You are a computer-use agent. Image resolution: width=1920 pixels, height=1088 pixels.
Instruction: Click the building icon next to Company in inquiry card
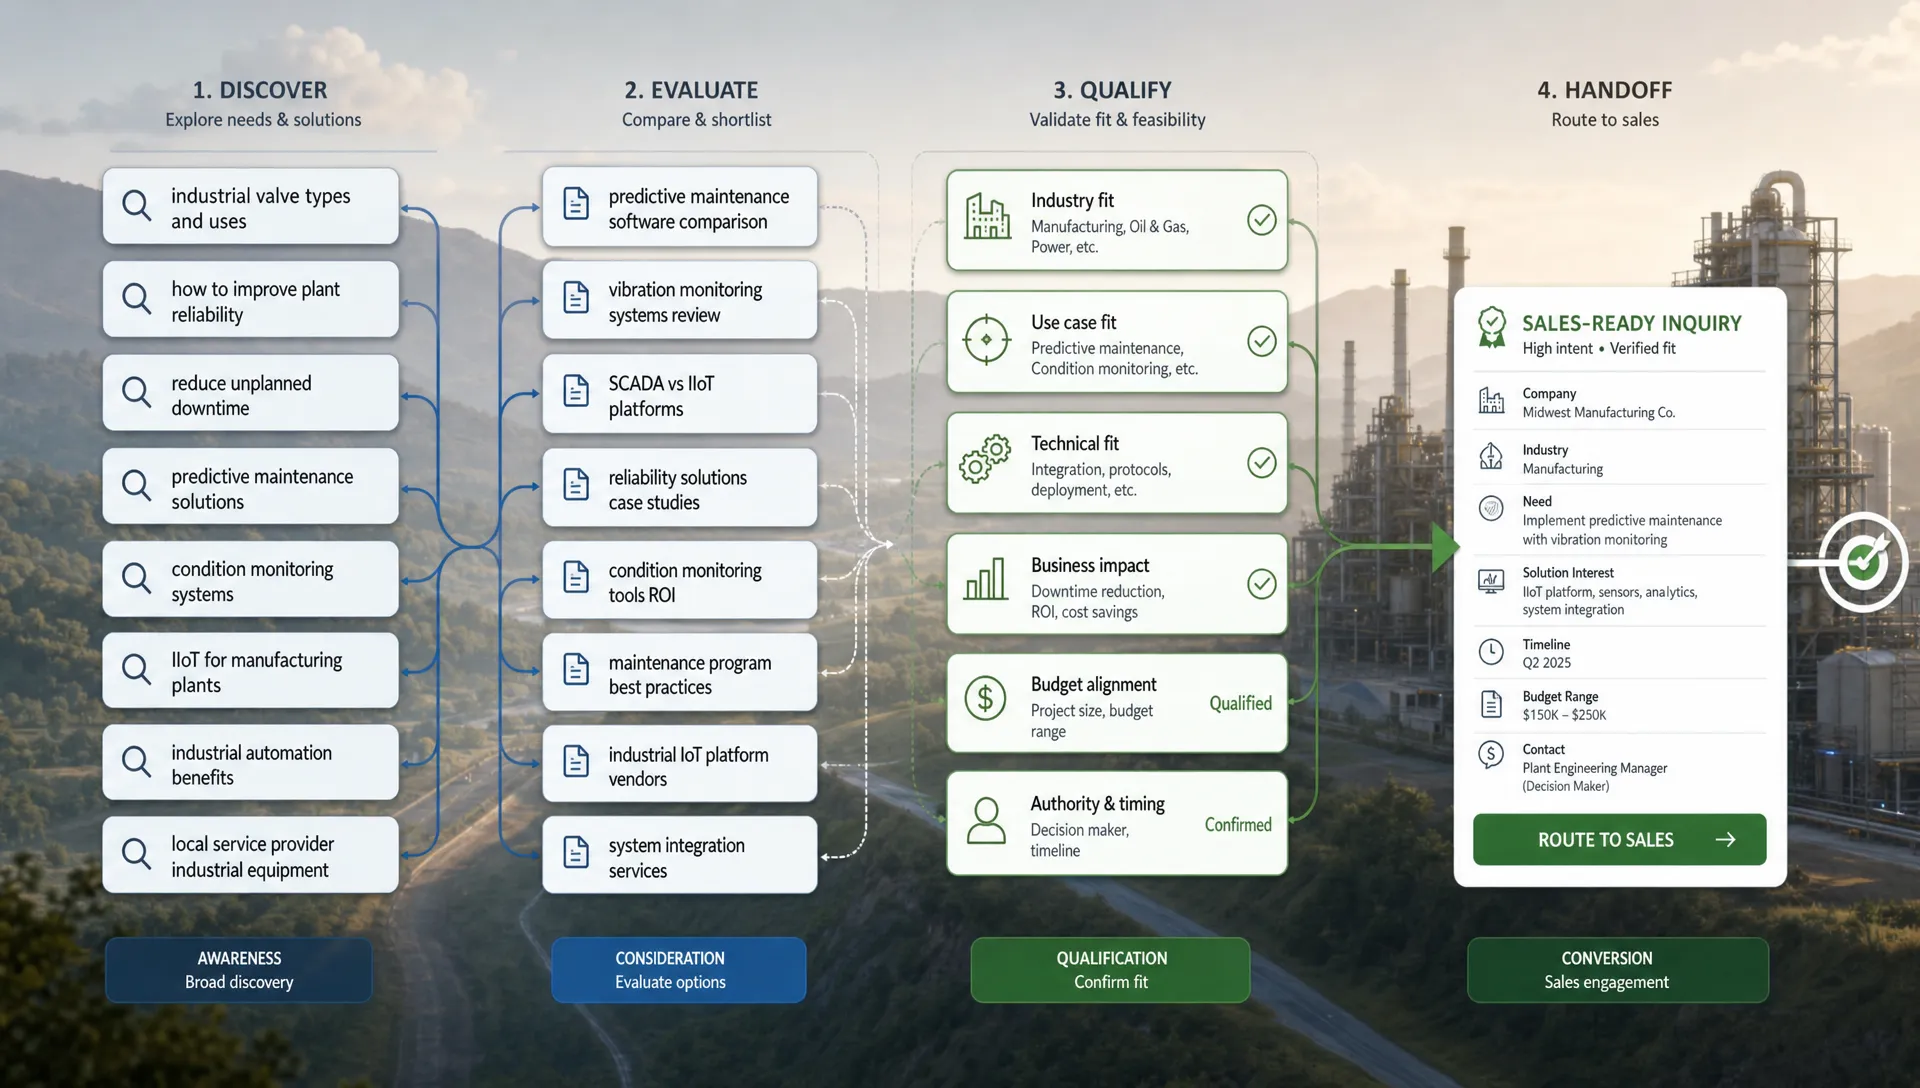tap(1491, 401)
